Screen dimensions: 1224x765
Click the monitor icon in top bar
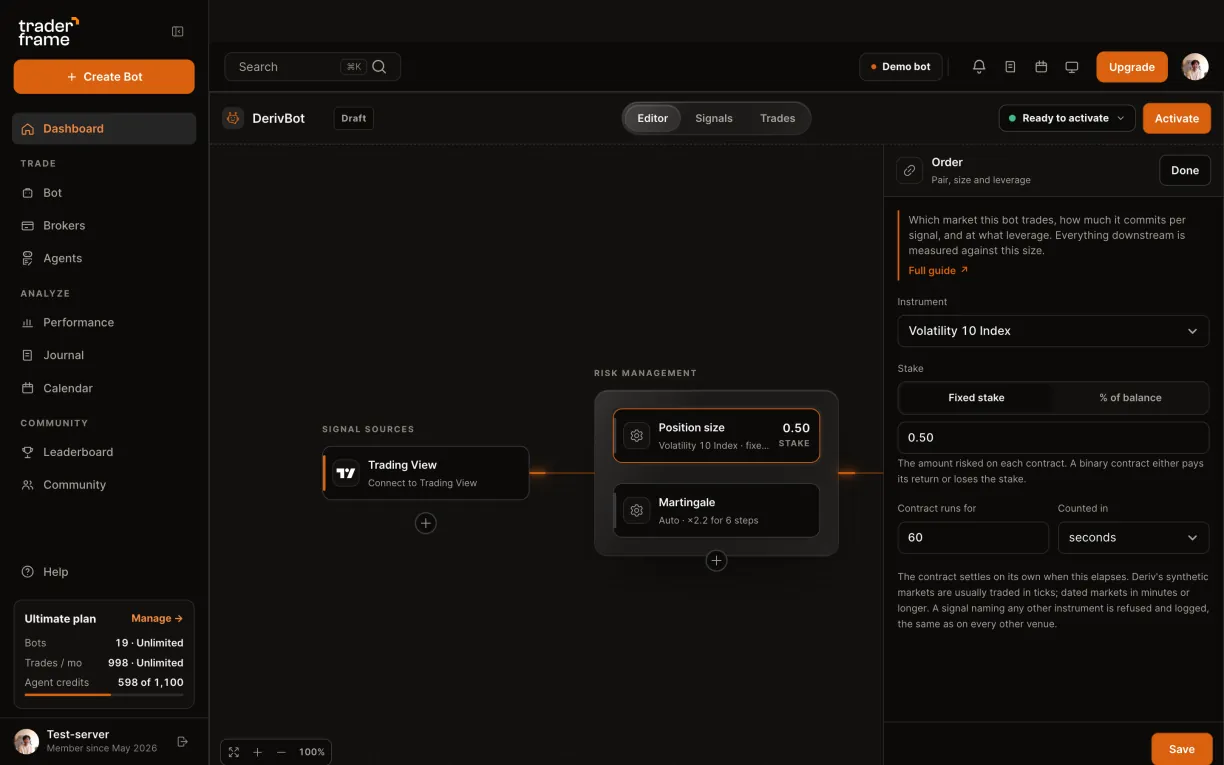click(1072, 67)
